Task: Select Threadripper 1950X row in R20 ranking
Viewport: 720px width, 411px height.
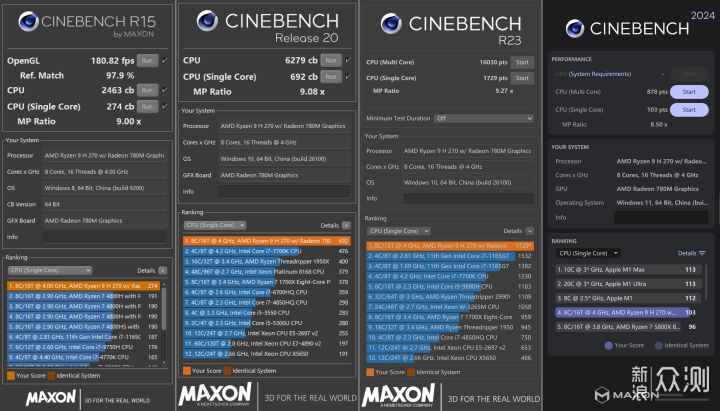Action: pos(267,261)
